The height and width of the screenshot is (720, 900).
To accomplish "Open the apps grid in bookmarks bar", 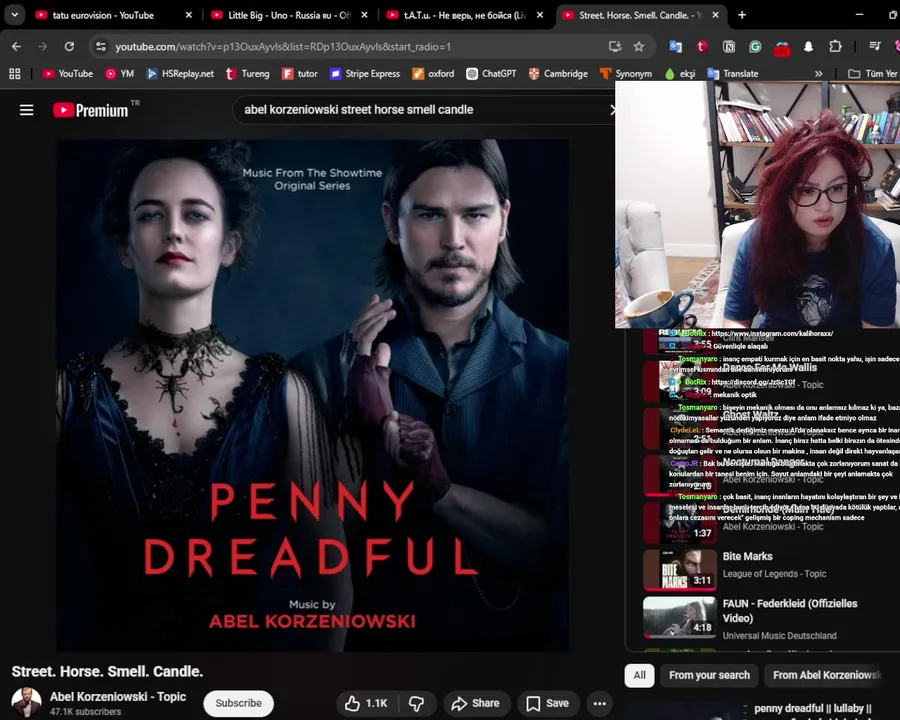I will [x=15, y=73].
